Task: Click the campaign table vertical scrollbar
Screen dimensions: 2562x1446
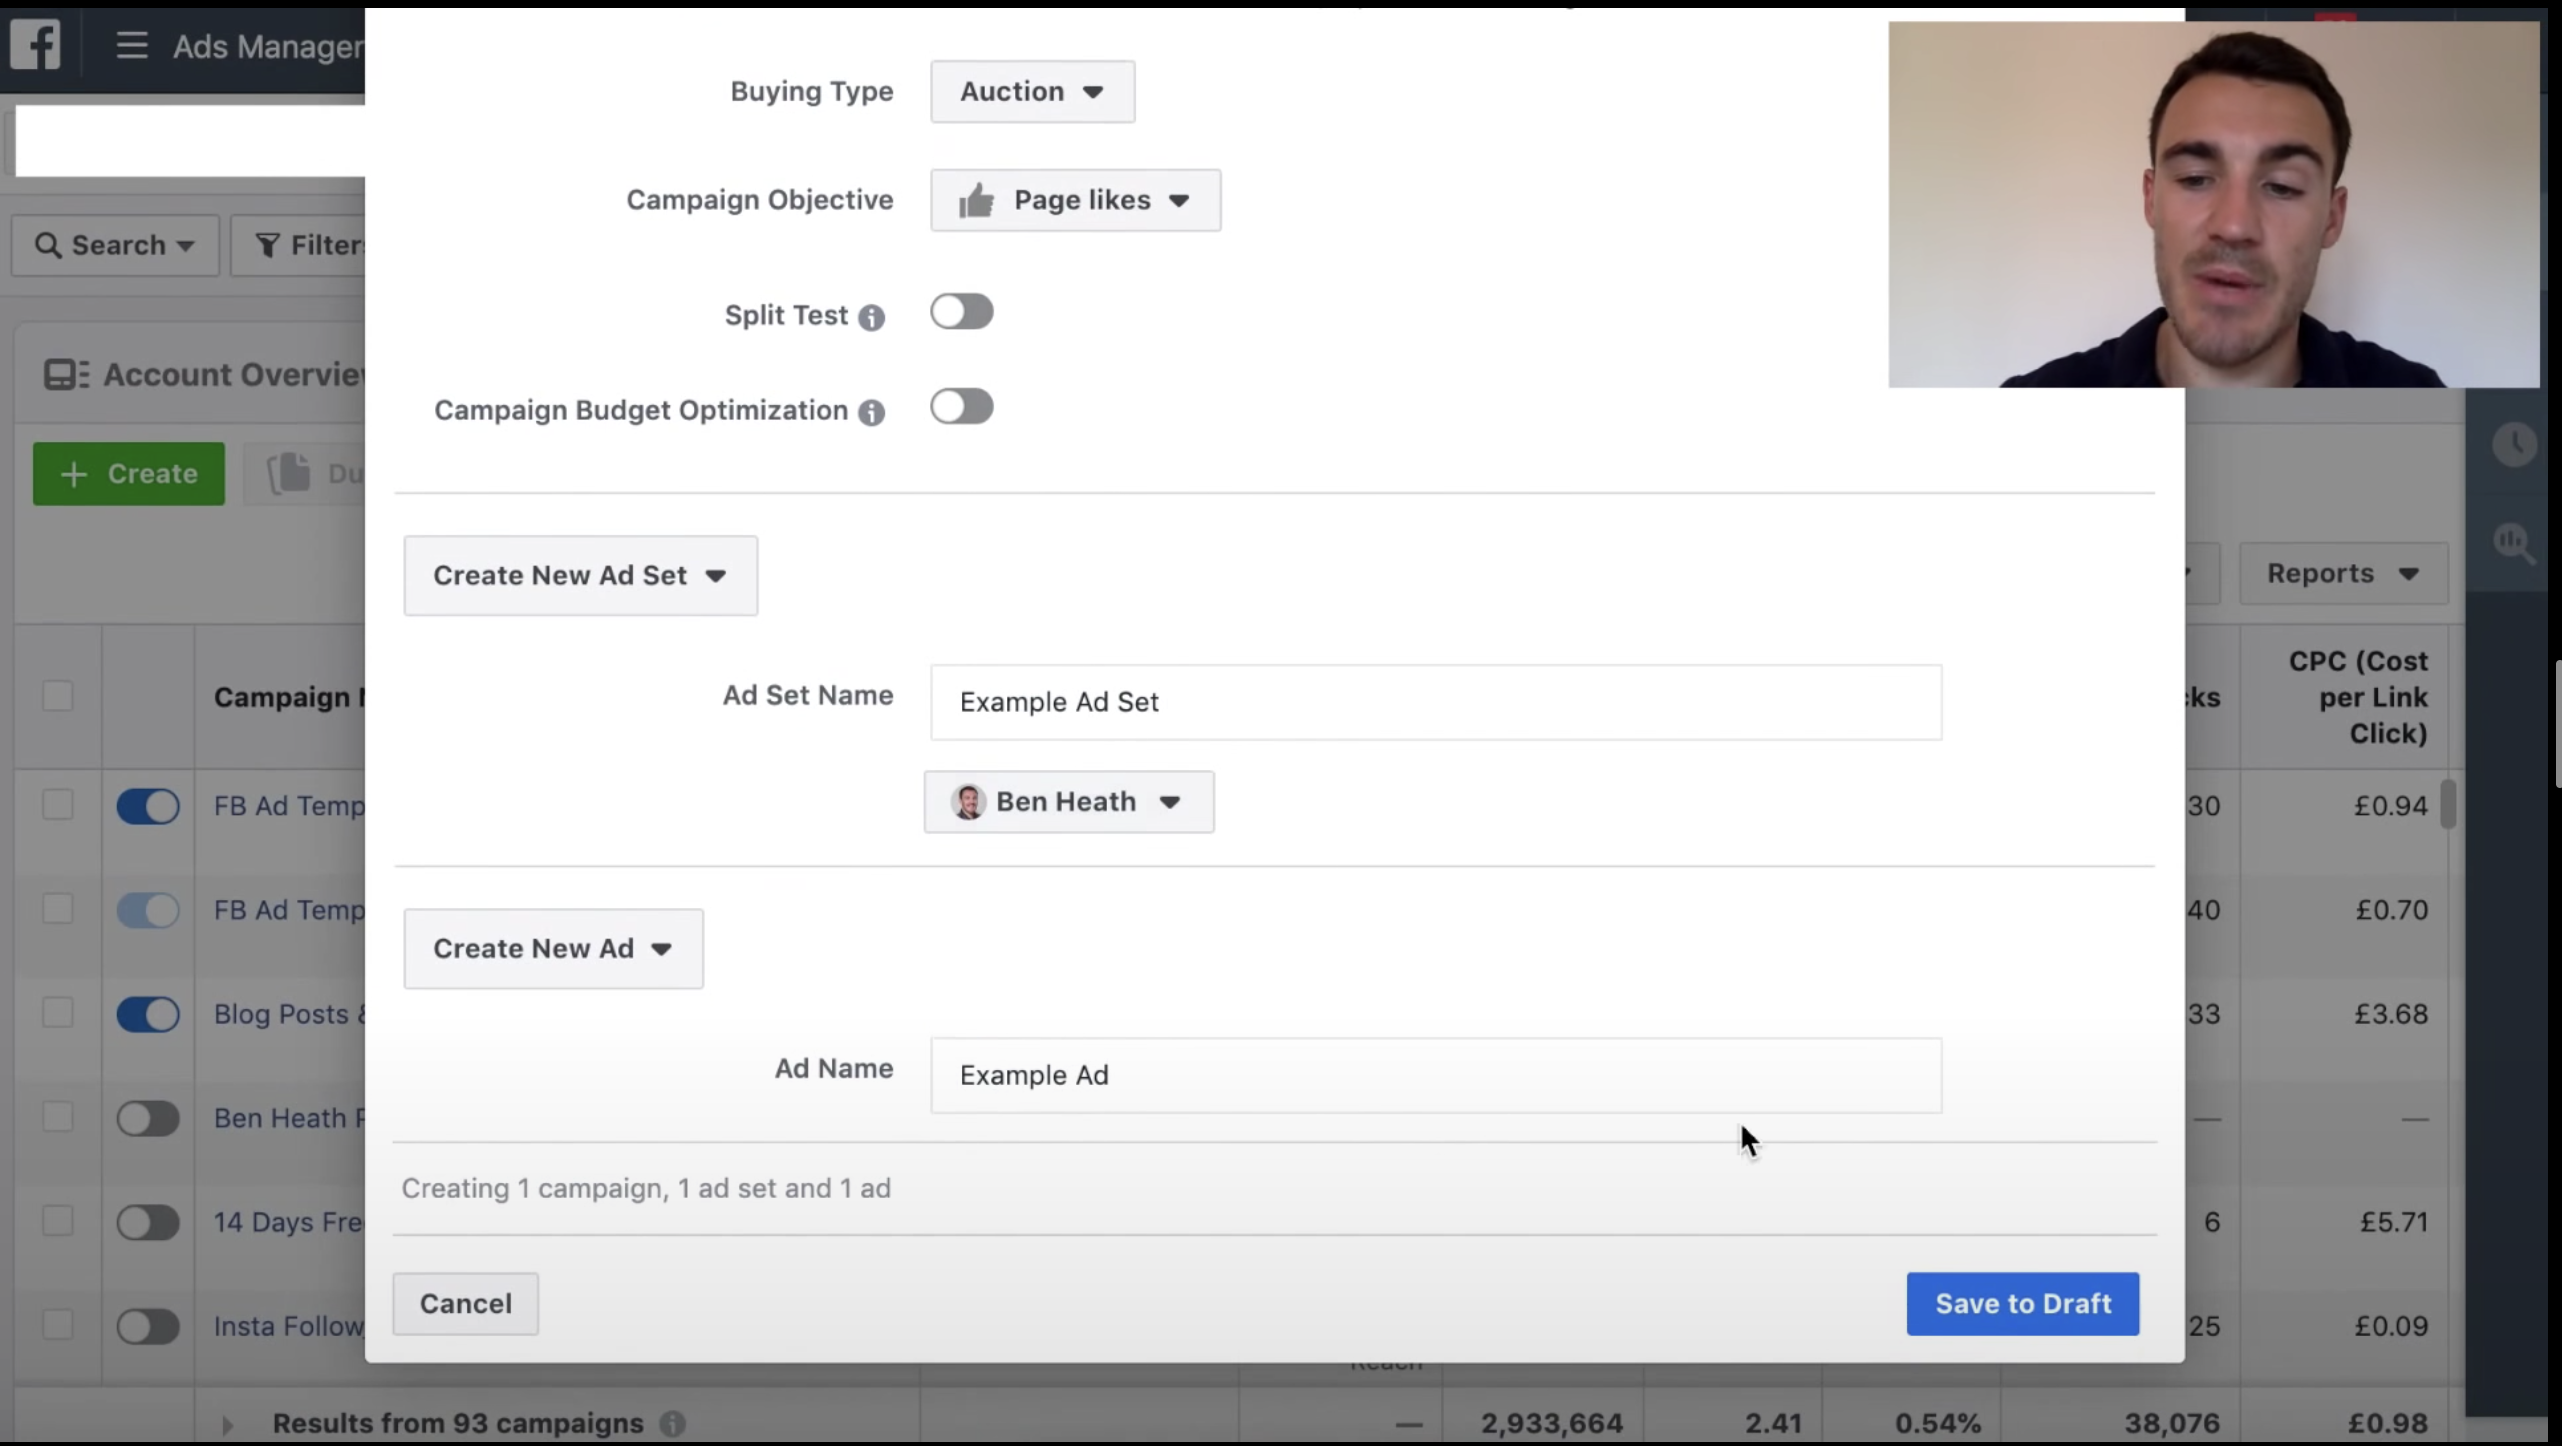Action: (x=2447, y=805)
